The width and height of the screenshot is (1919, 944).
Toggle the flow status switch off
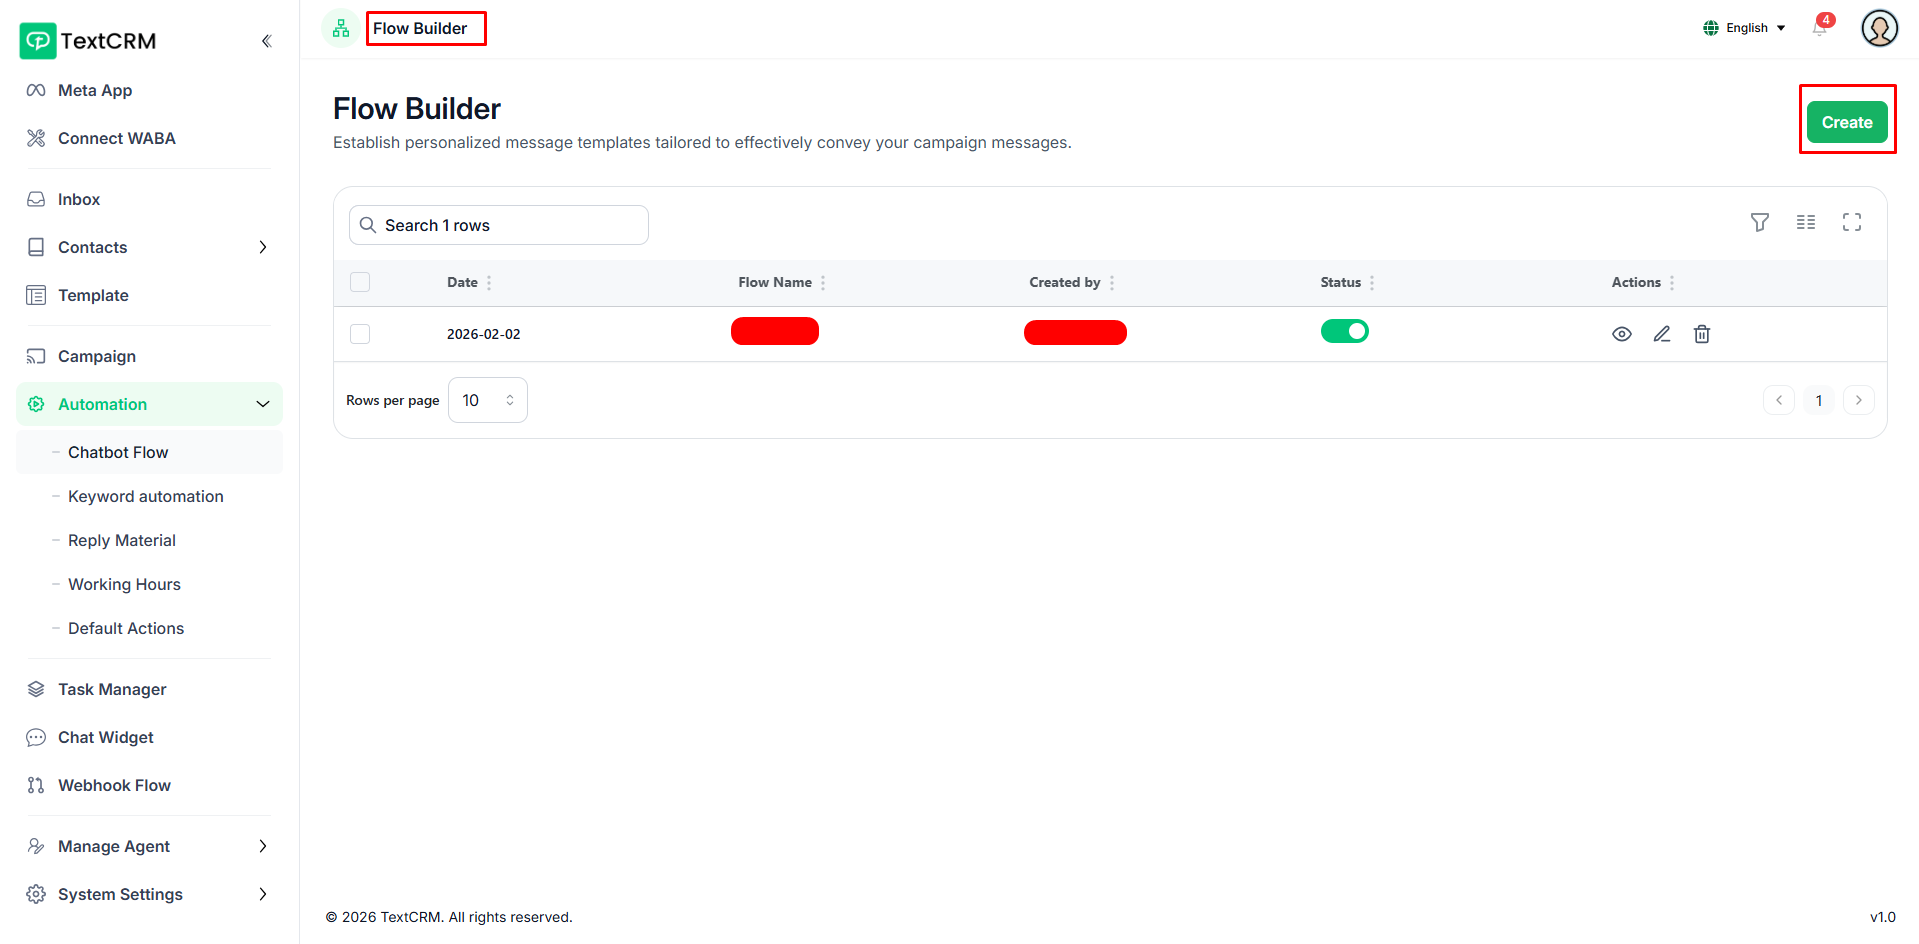(1344, 331)
